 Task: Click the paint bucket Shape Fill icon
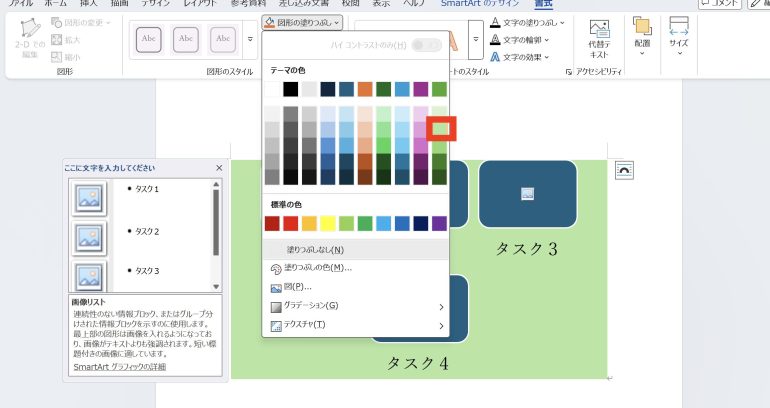coord(269,23)
